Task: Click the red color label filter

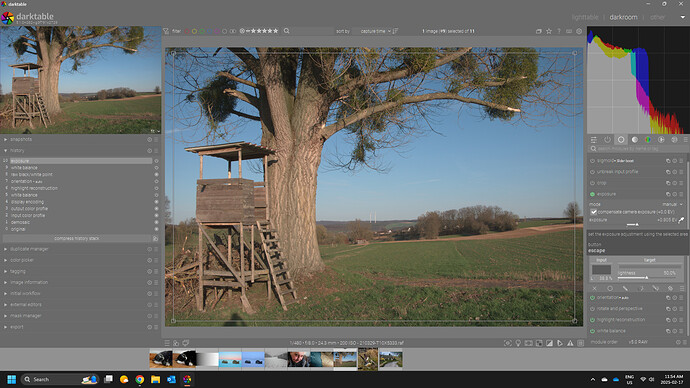Action: coord(187,31)
